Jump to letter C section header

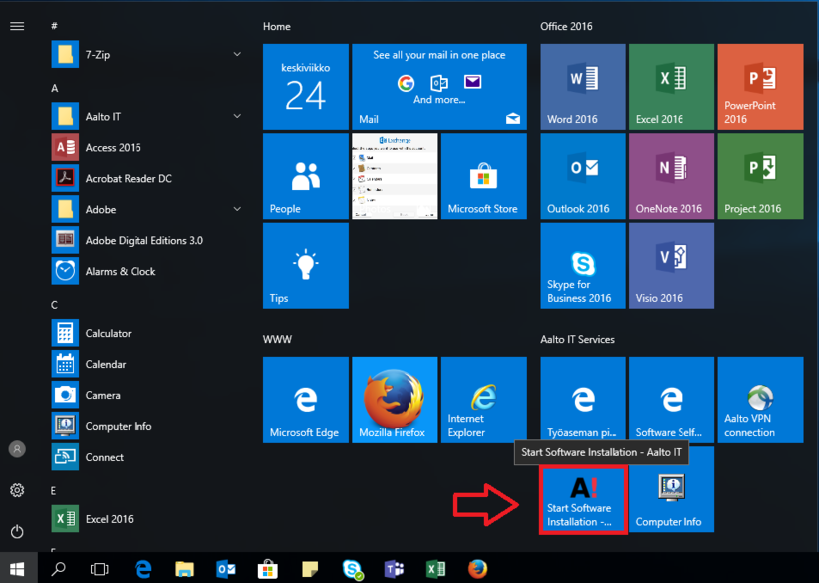coord(55,304)
